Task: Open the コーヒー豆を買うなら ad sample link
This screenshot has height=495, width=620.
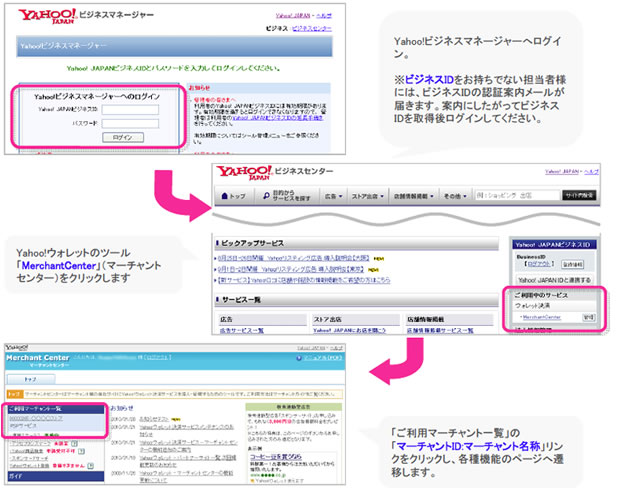Action: pyautogui.click(x=276, y=456)
